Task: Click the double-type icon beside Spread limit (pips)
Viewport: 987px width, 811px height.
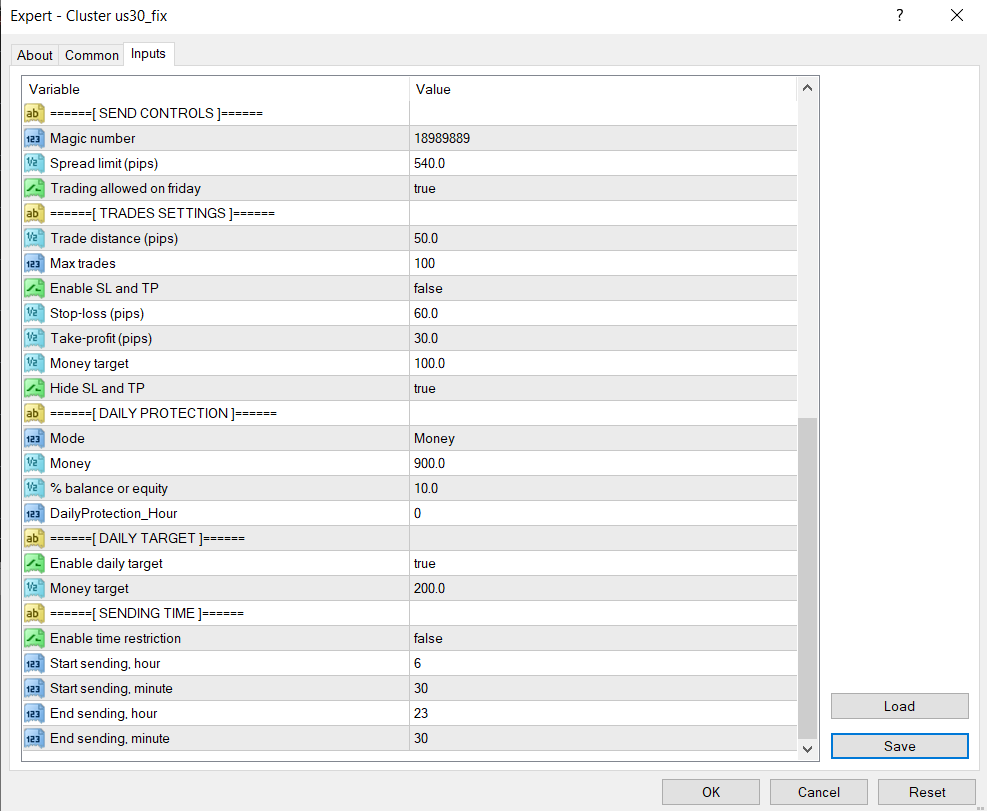Action: point(34,163)
